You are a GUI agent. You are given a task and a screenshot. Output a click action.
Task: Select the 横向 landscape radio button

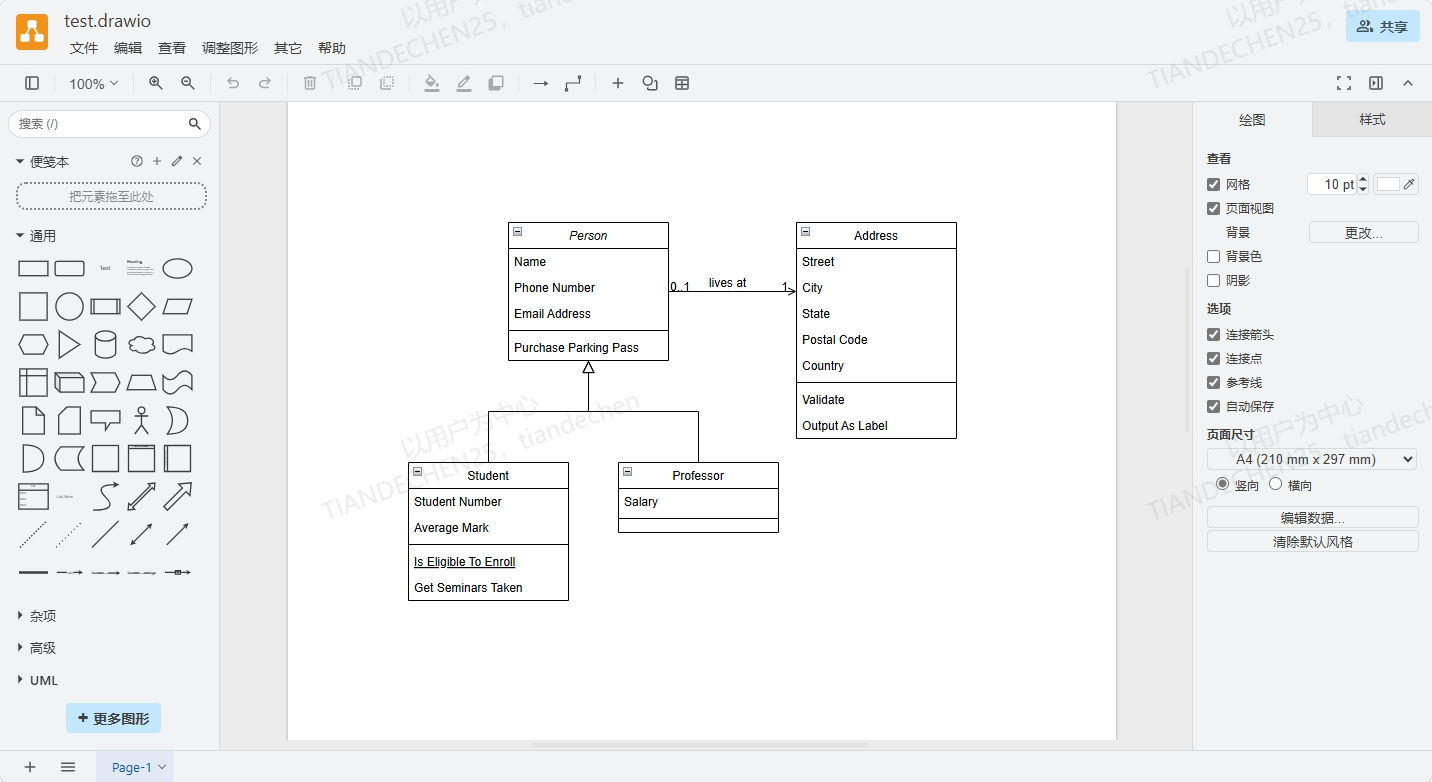pyautogui.click(x=1275, y=484)
